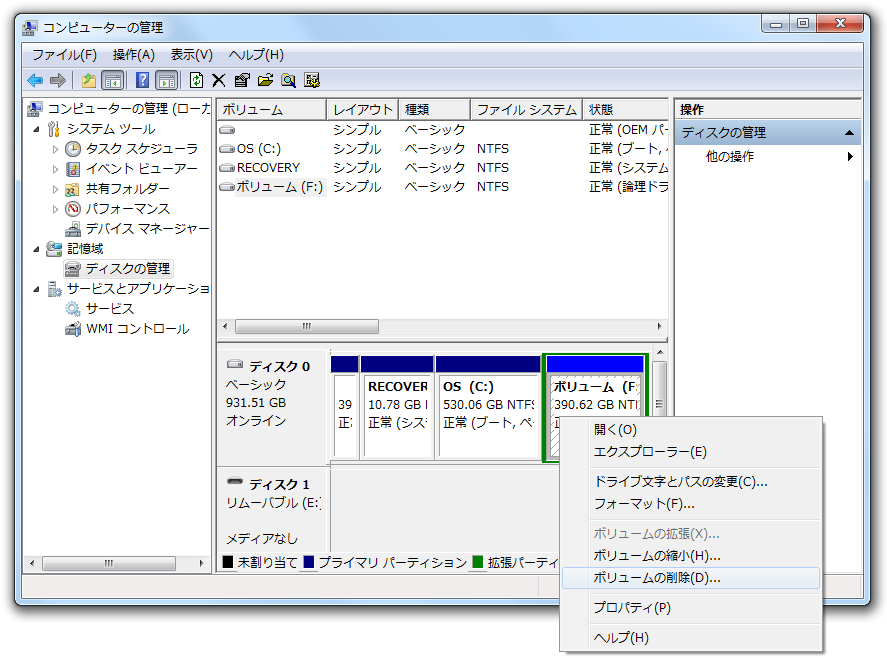The width and height of the screenshot is (887, 658).
Task: Choose フォーマット(F) in context menu
Action: coord(691,504)
